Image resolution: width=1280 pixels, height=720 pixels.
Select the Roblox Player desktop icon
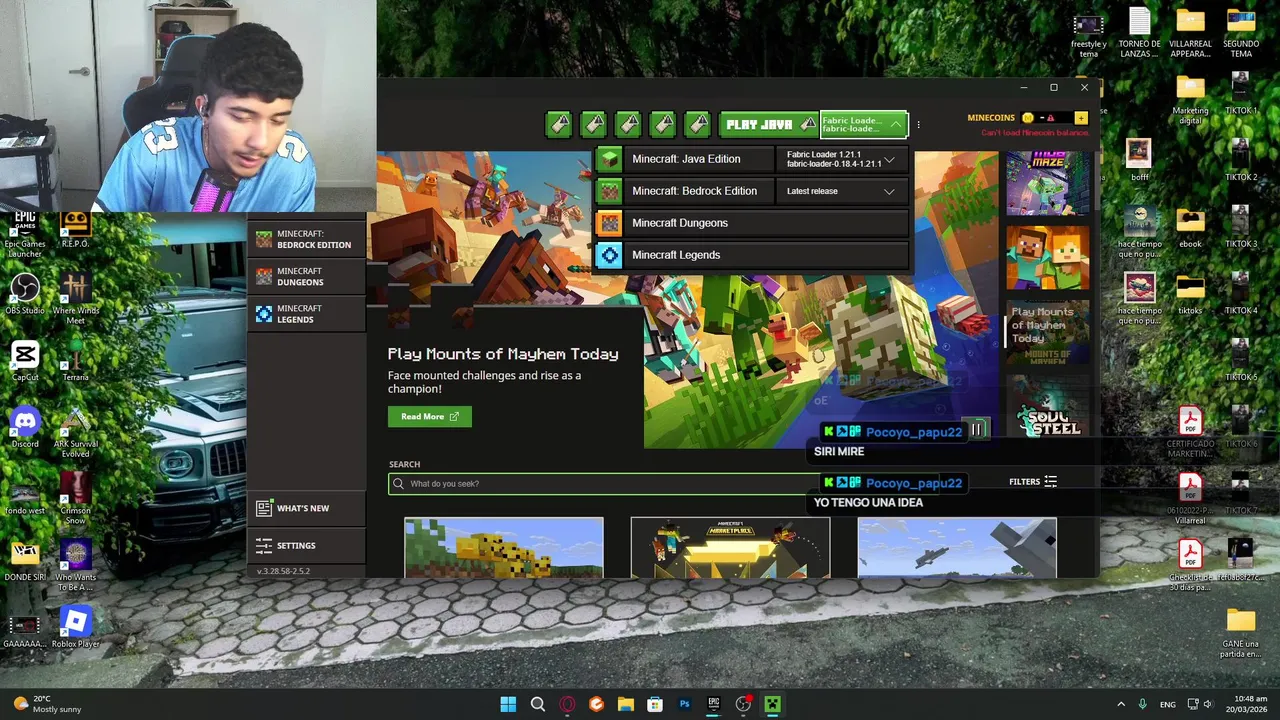(75, 628)
